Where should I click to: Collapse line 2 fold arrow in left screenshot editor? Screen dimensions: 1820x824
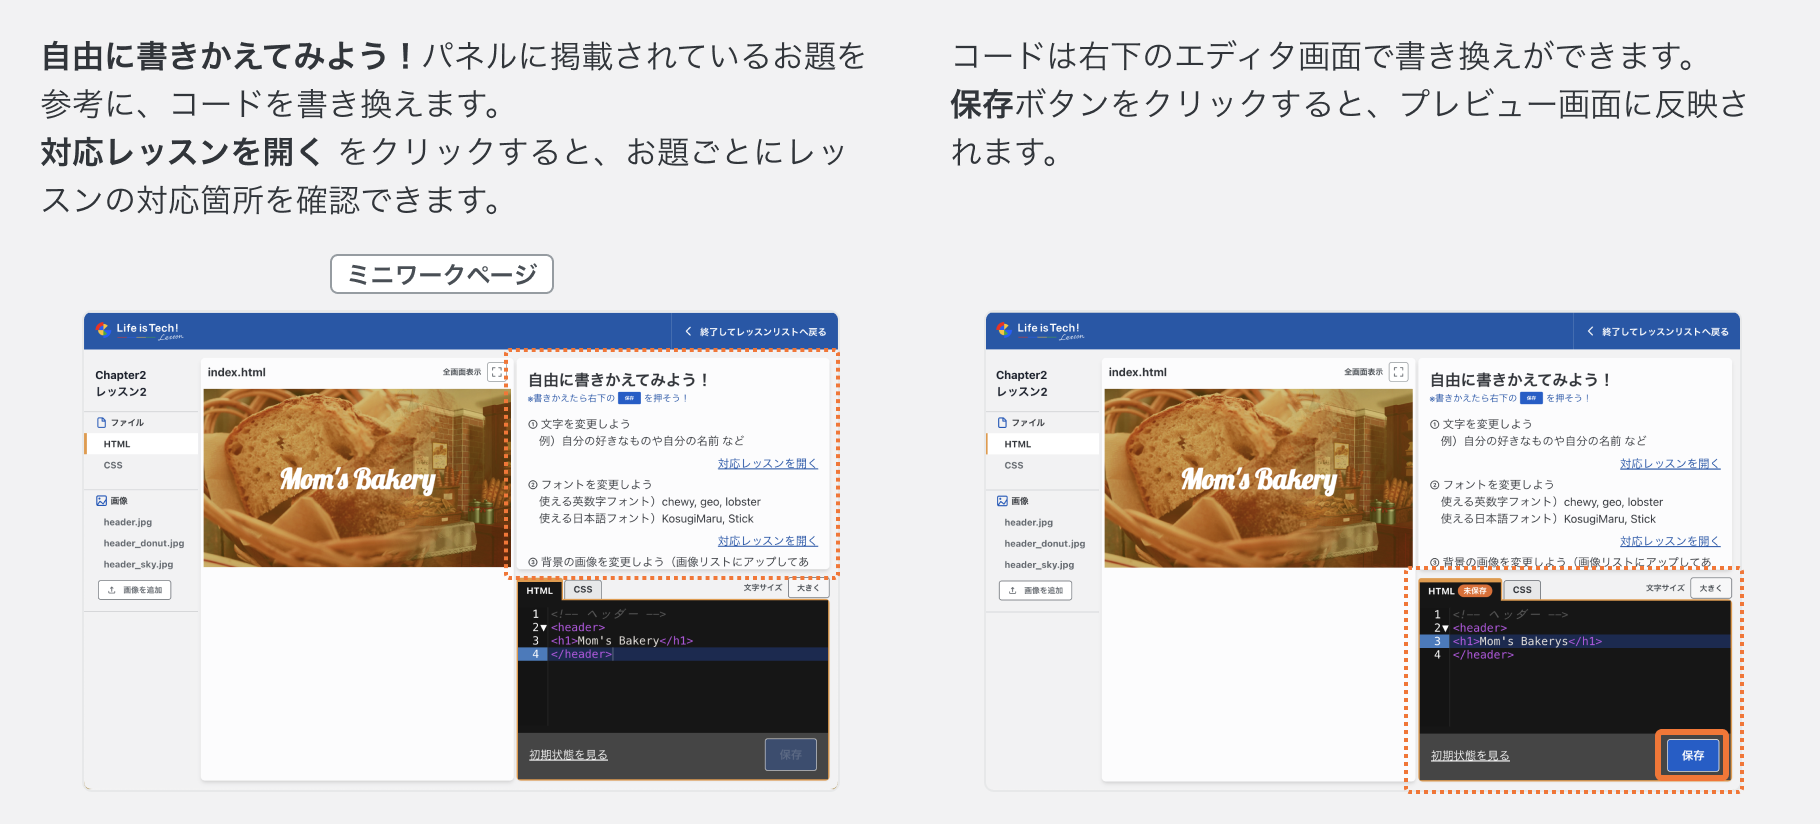(543, 628)
